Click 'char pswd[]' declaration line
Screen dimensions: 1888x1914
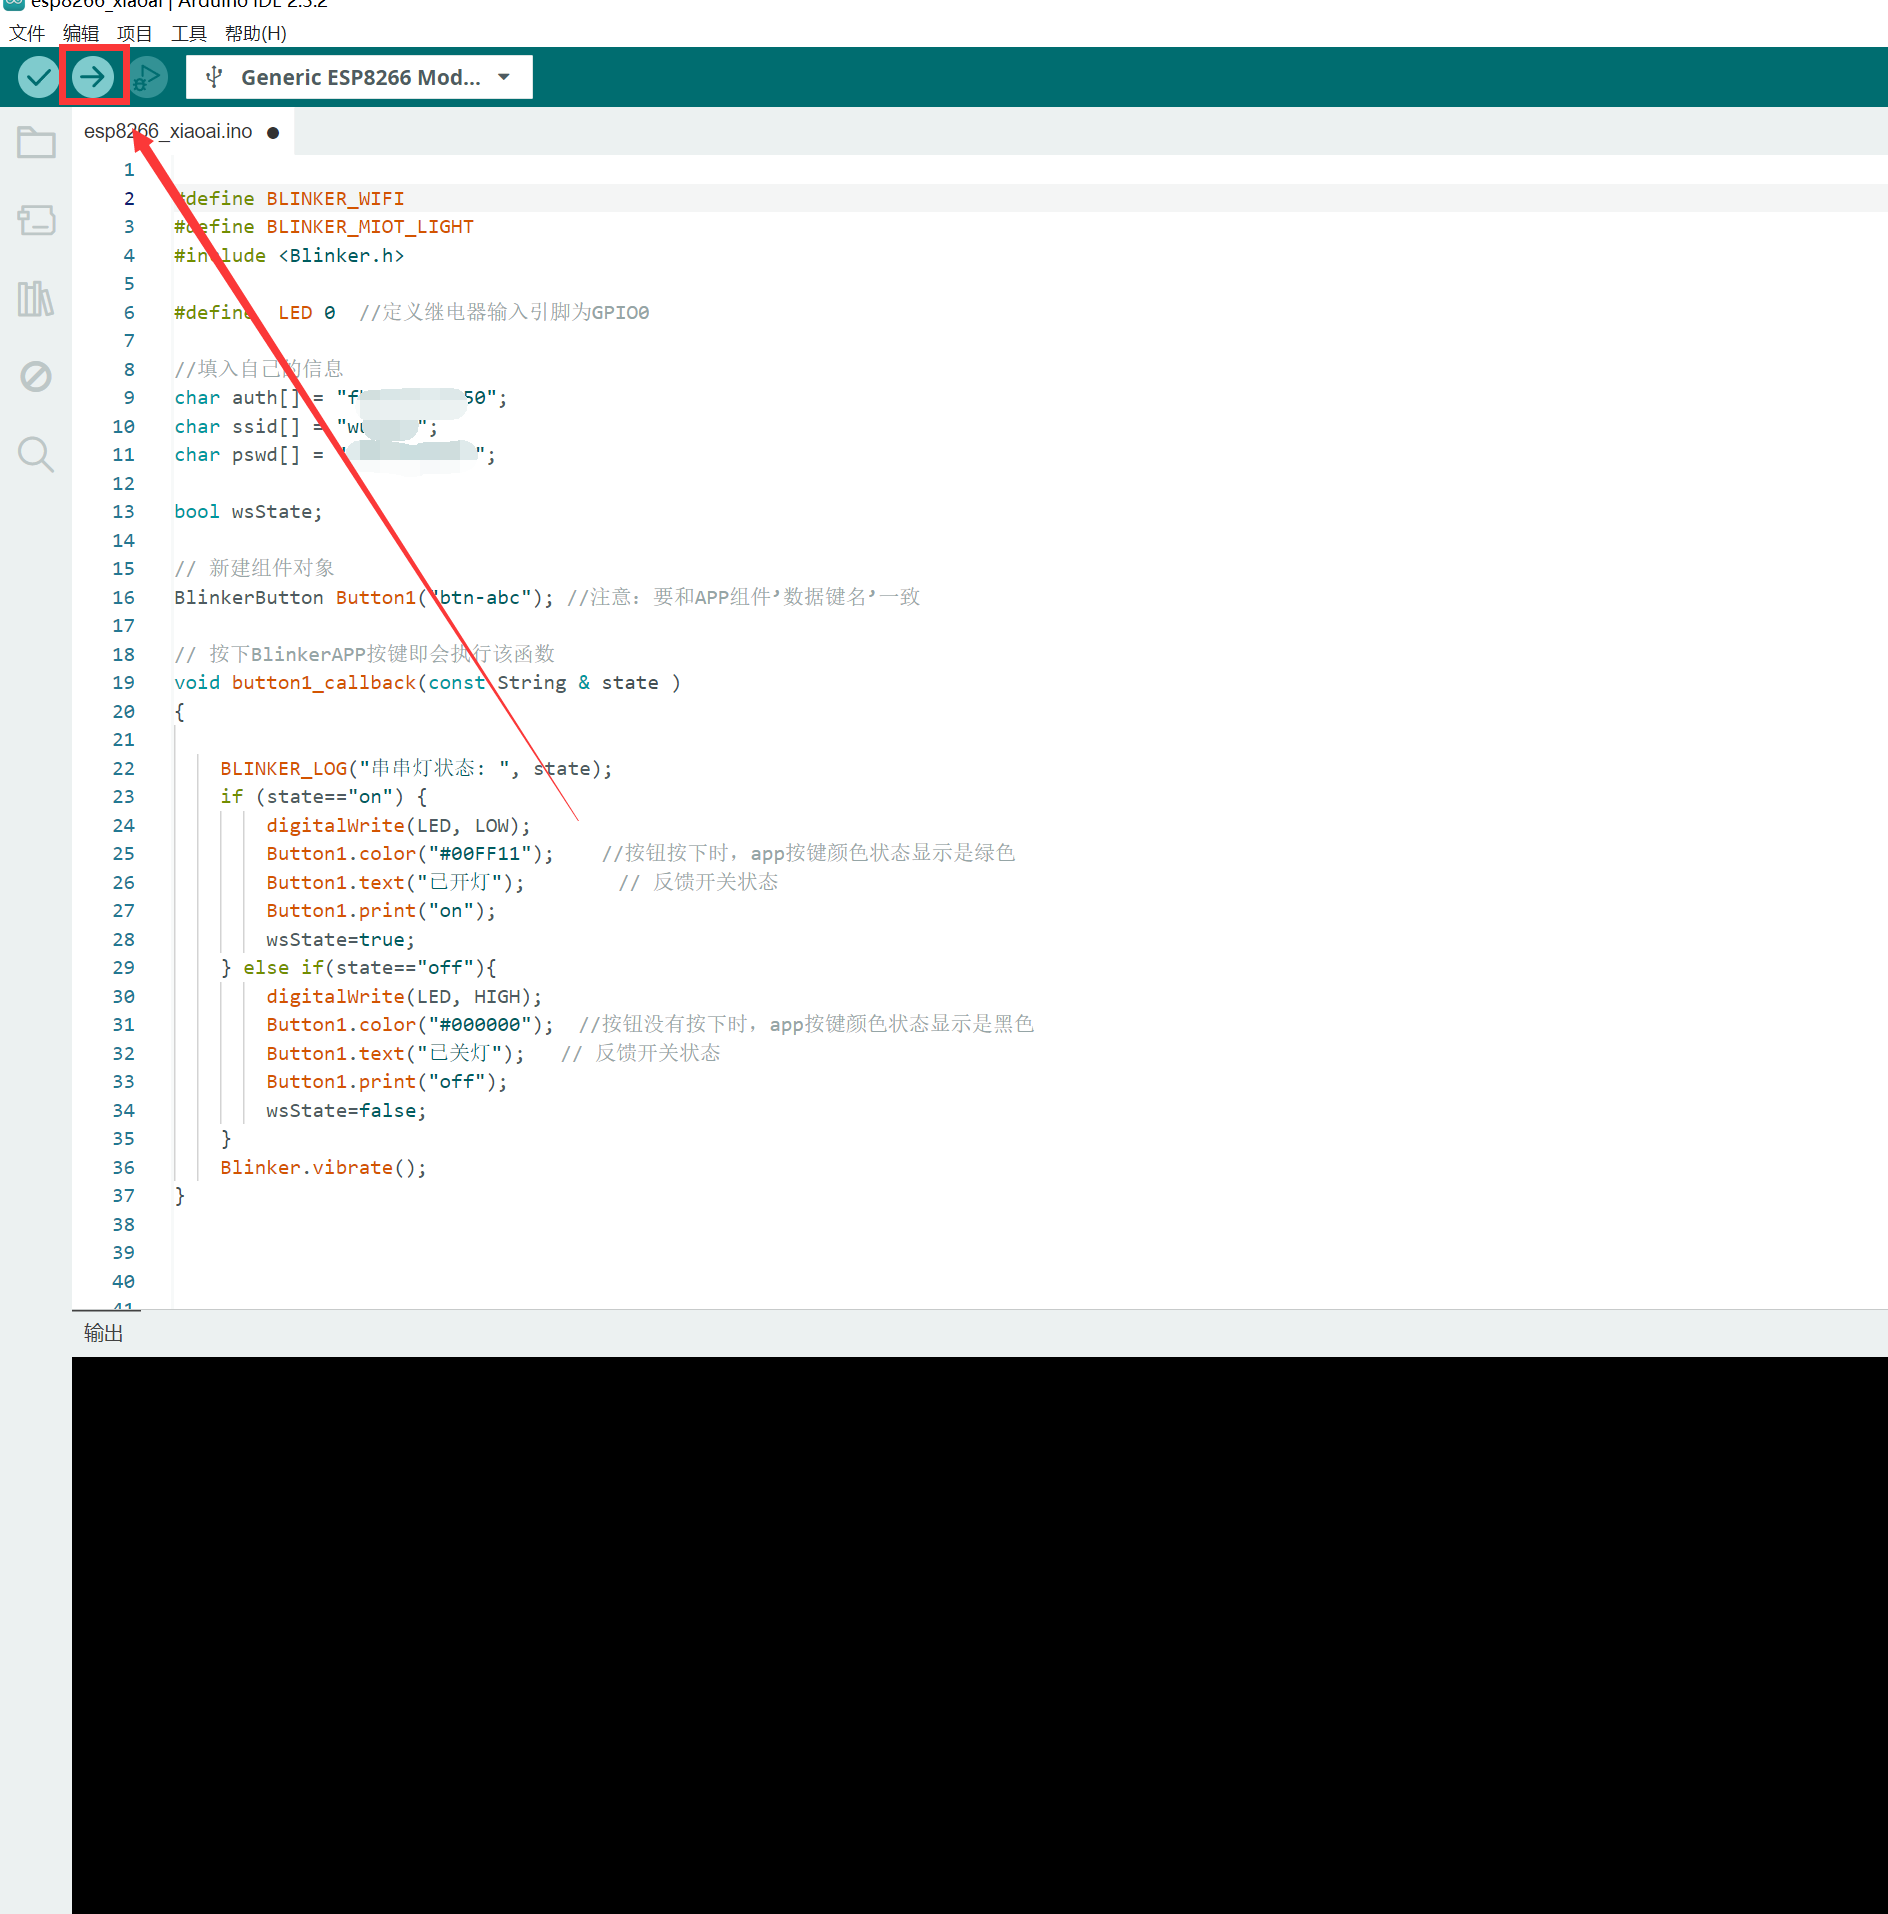tap(335, 454)
